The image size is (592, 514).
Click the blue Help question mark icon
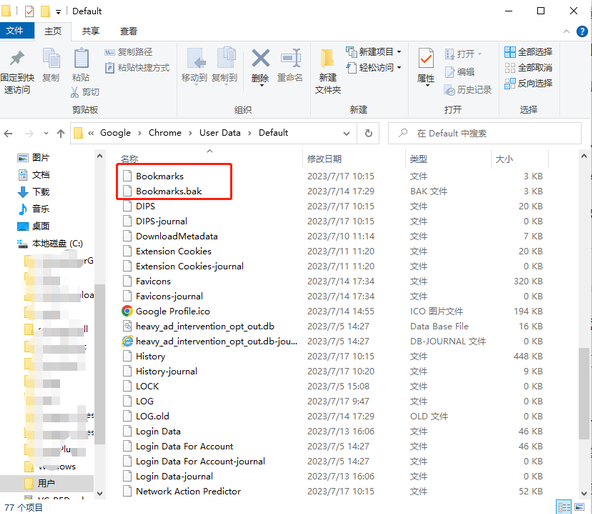pyautogui.click(x=582, y=31)
